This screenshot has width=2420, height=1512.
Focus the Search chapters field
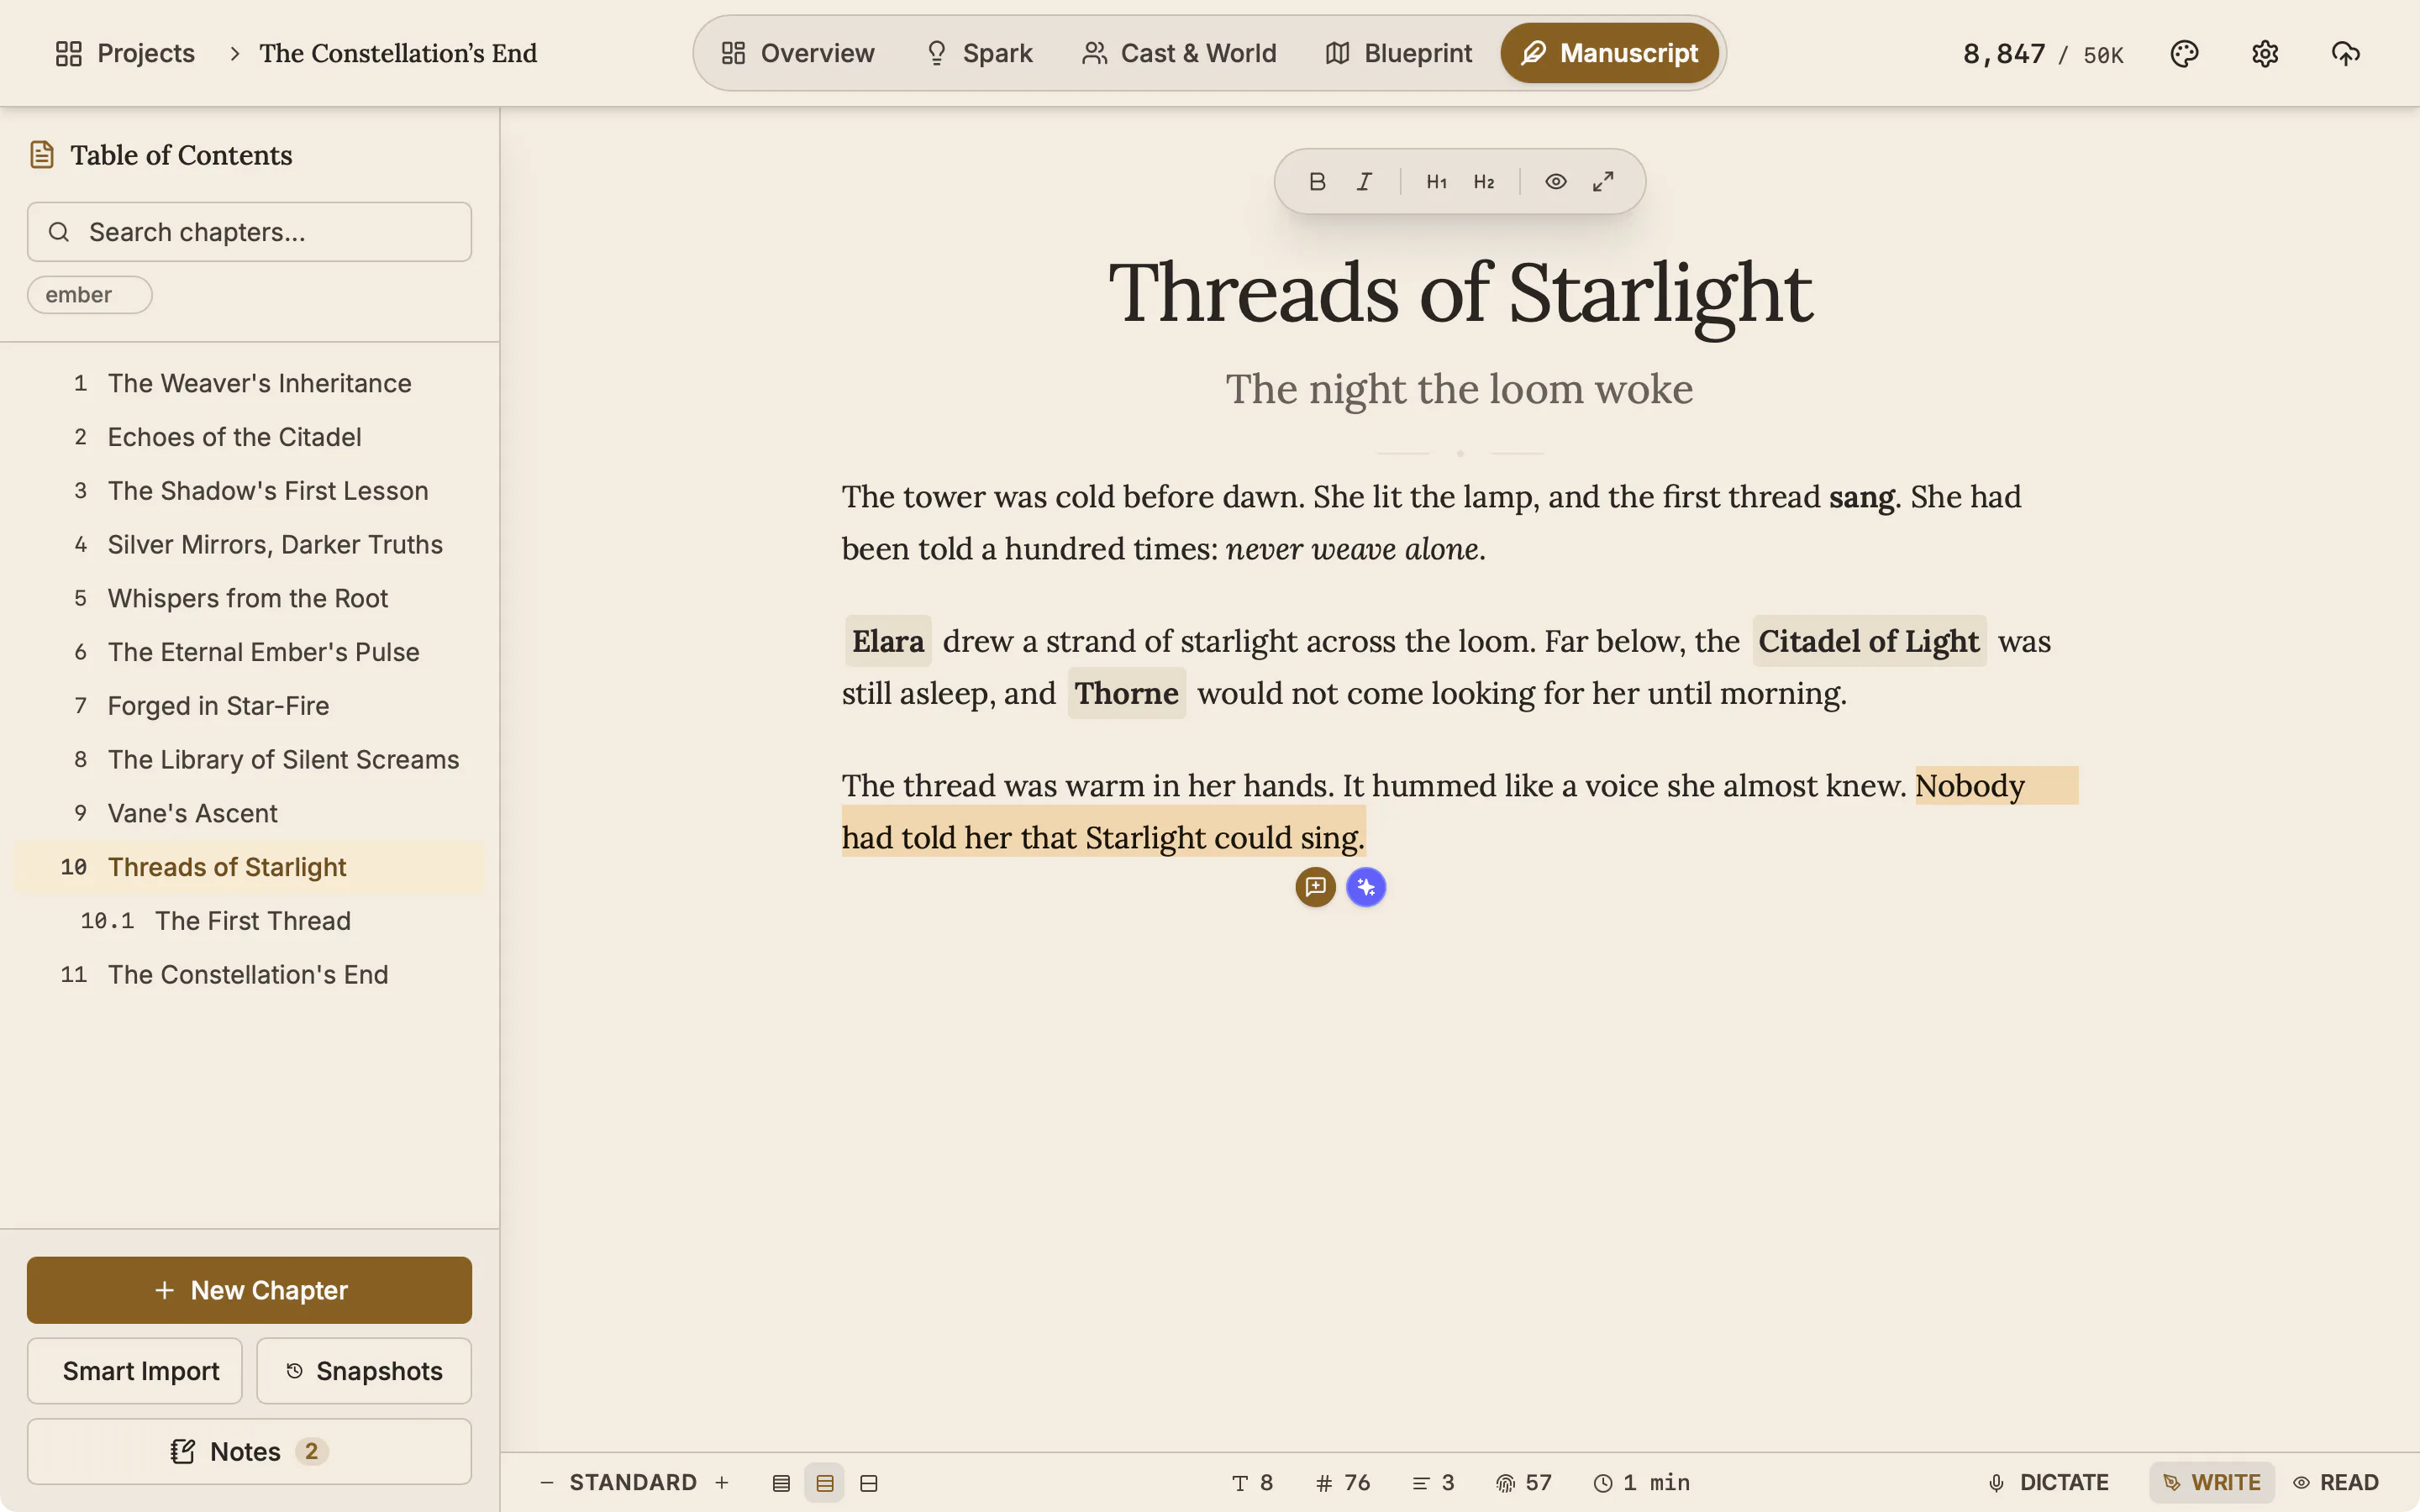[249, 232]
